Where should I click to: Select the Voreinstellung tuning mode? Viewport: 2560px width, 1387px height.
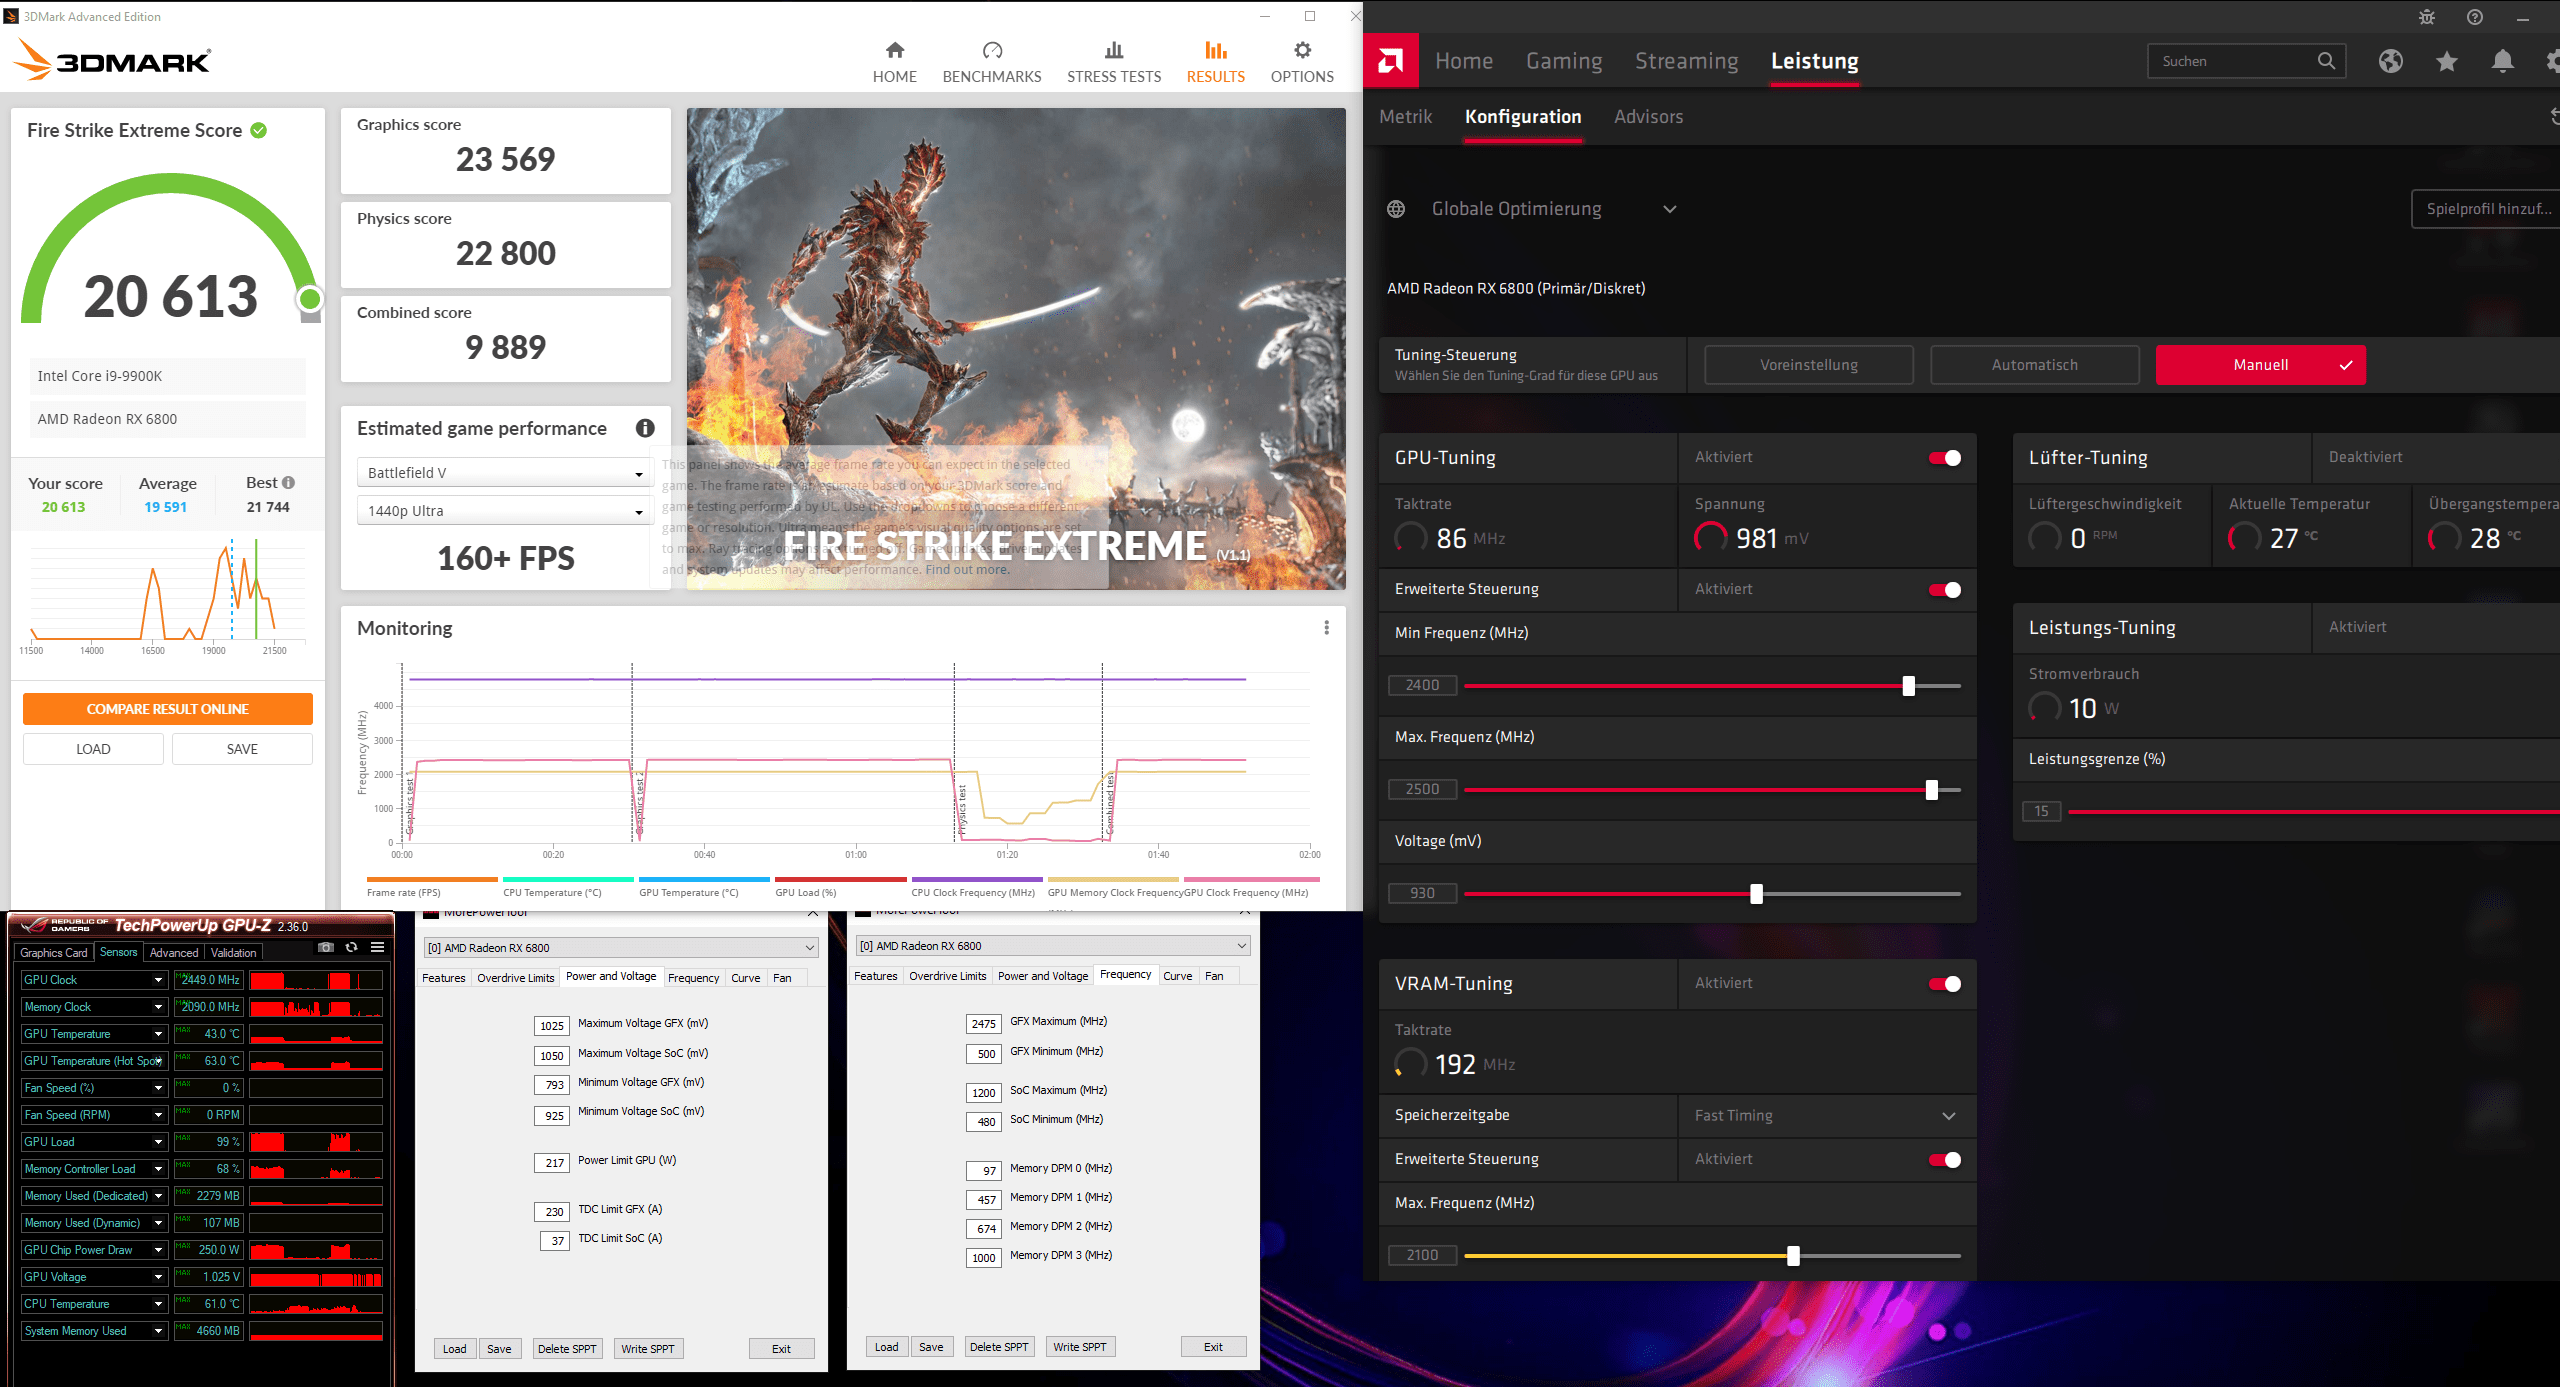click(1808, 365)
